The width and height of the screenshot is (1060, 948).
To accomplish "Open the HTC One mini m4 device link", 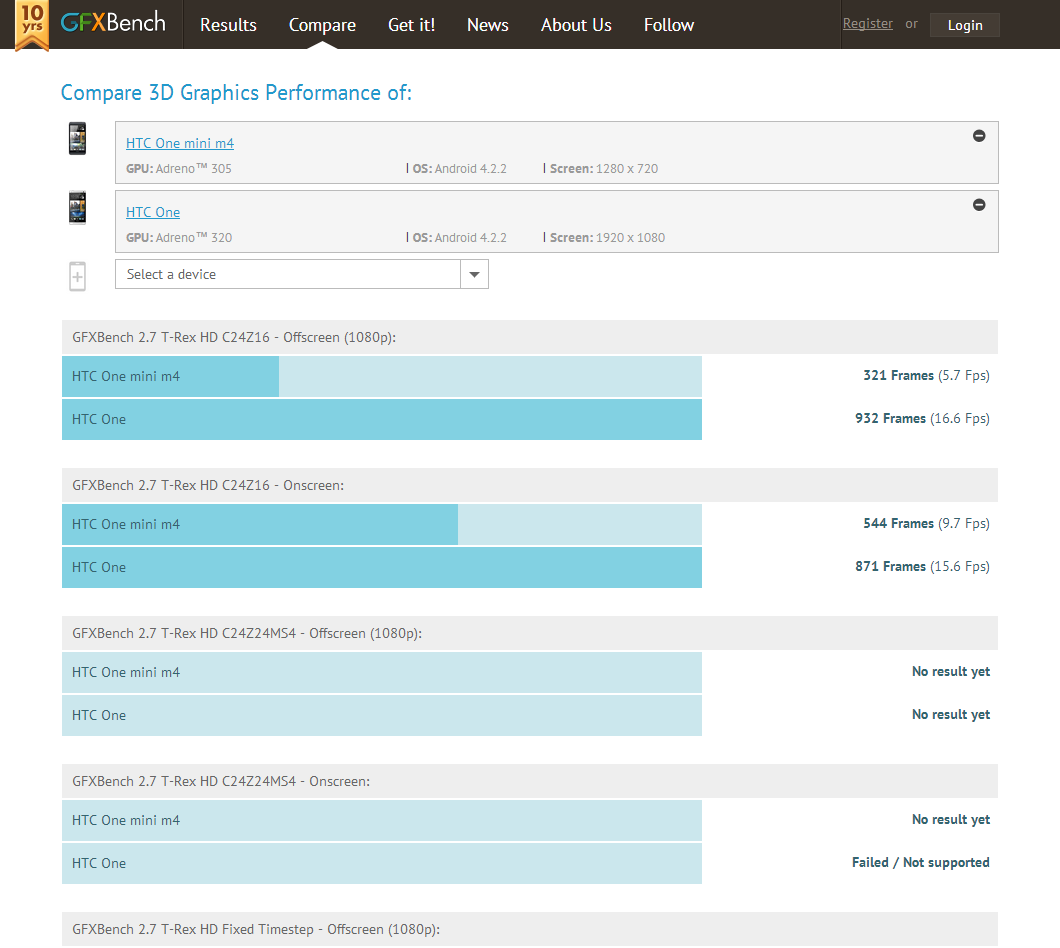I will [x=180, y=143].
